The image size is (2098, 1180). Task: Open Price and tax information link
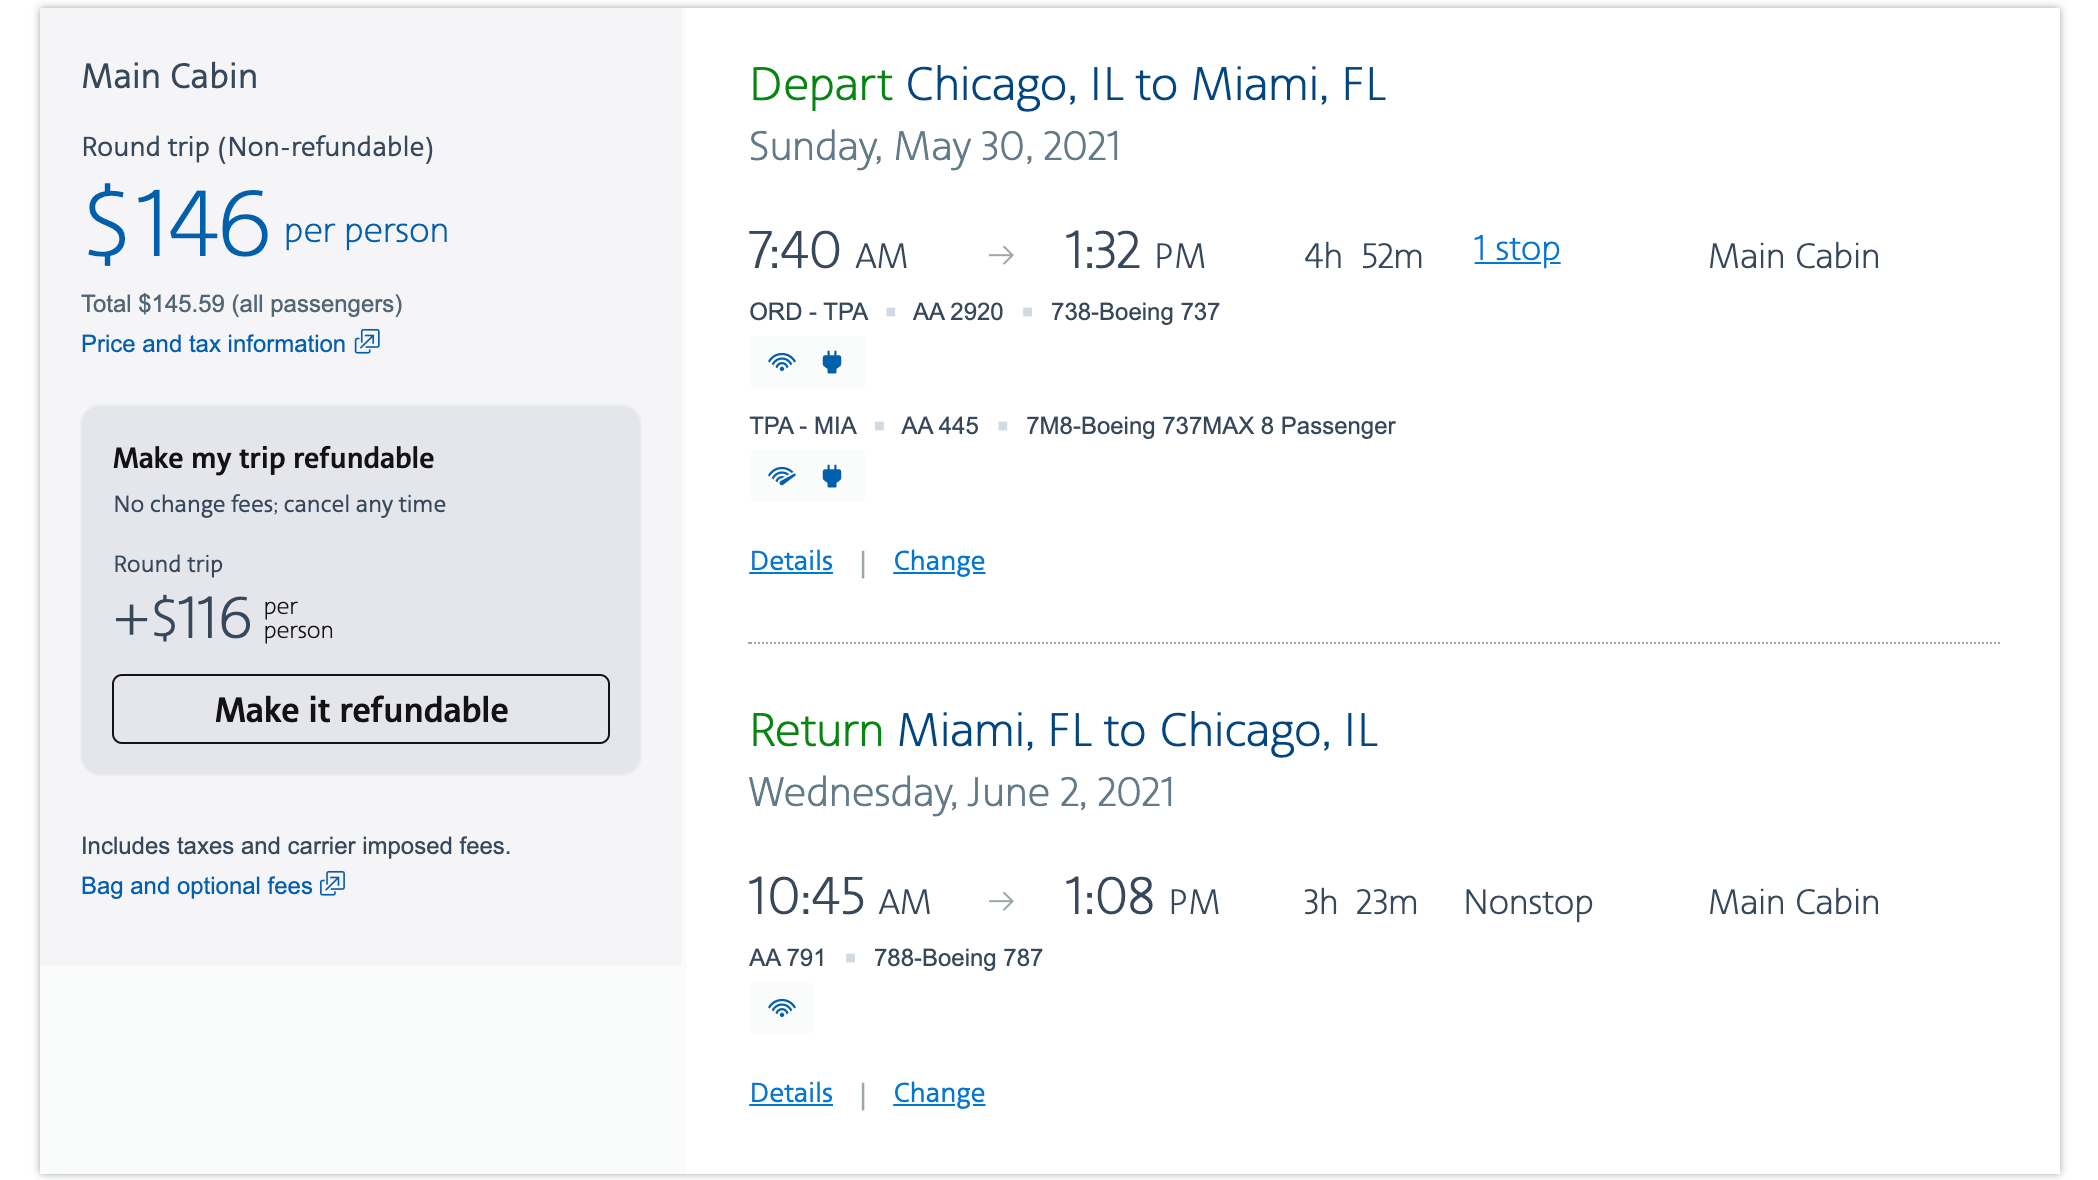tap(213, 344)
